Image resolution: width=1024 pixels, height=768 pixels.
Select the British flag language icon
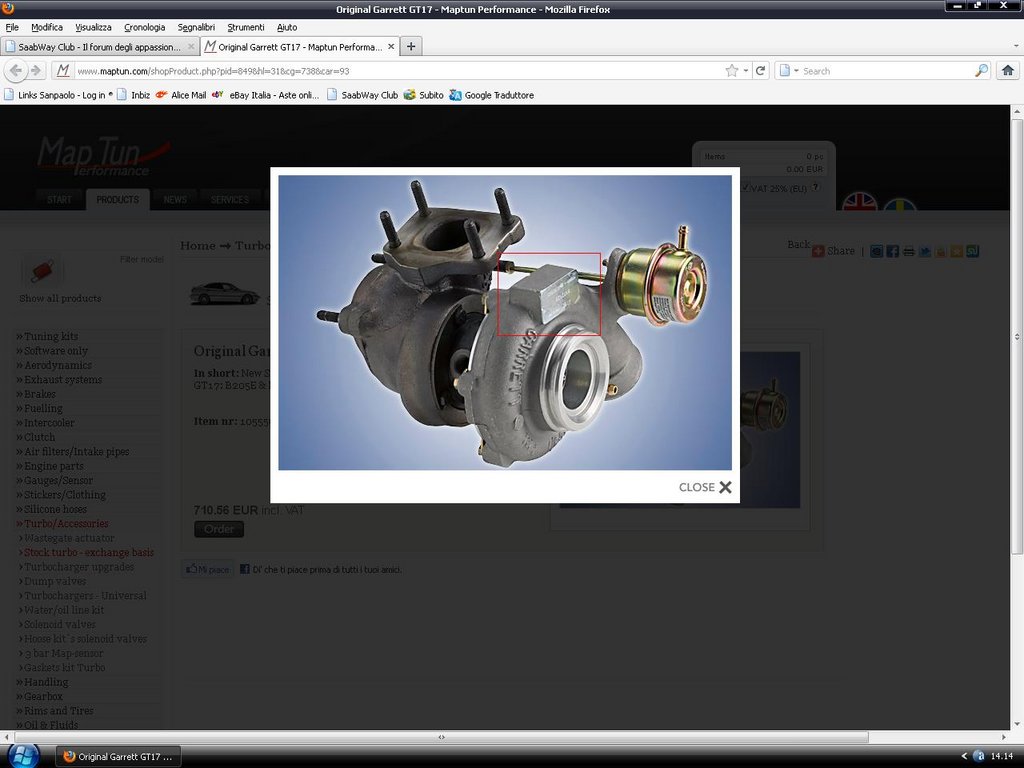click(x=860, y=201)
